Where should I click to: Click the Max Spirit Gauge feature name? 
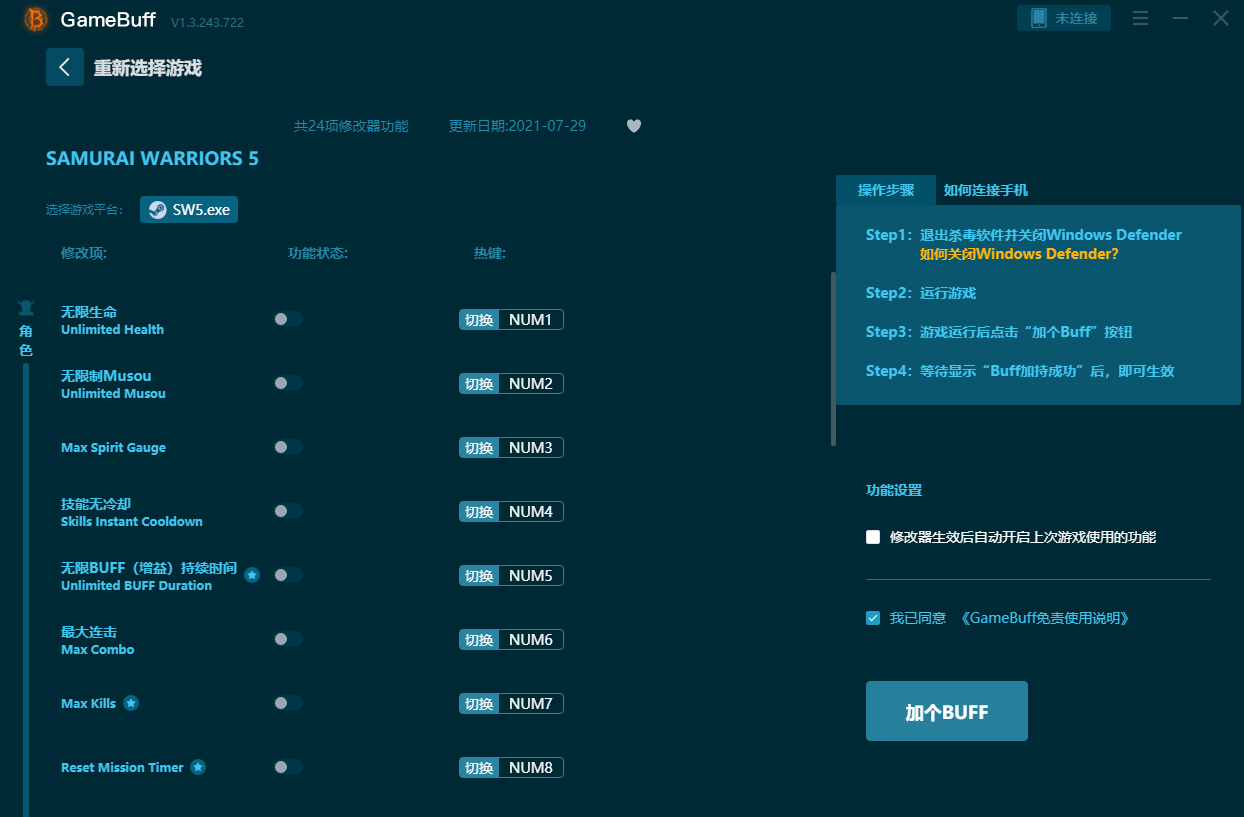click(x=113, y=447)
